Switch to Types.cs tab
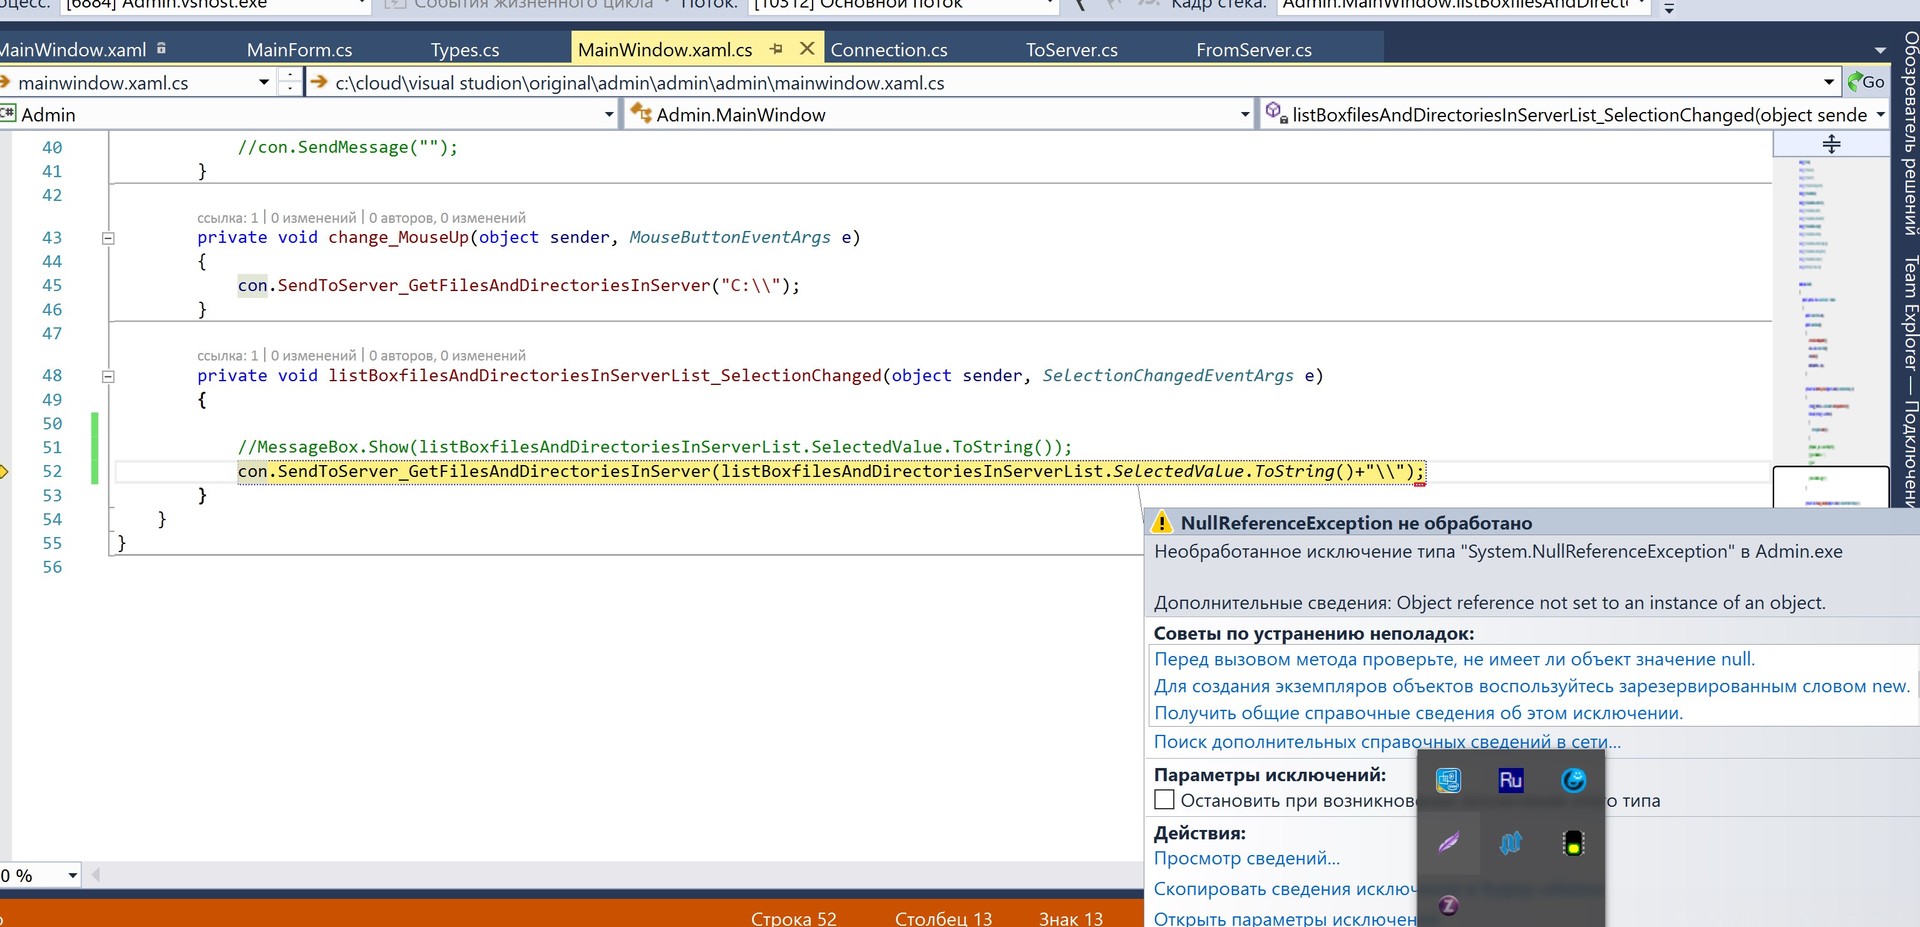This screenshot has width=1920, height=927. coord(465,49)
